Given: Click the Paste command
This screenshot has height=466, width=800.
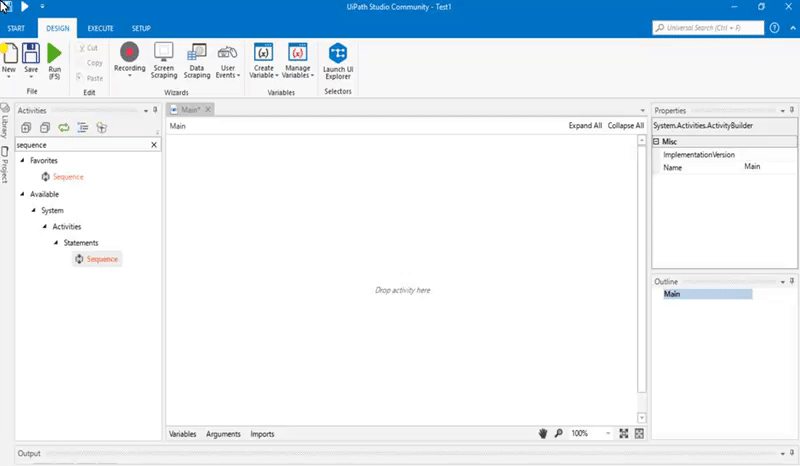Looking at the screenshot, I should coord(90,78).
